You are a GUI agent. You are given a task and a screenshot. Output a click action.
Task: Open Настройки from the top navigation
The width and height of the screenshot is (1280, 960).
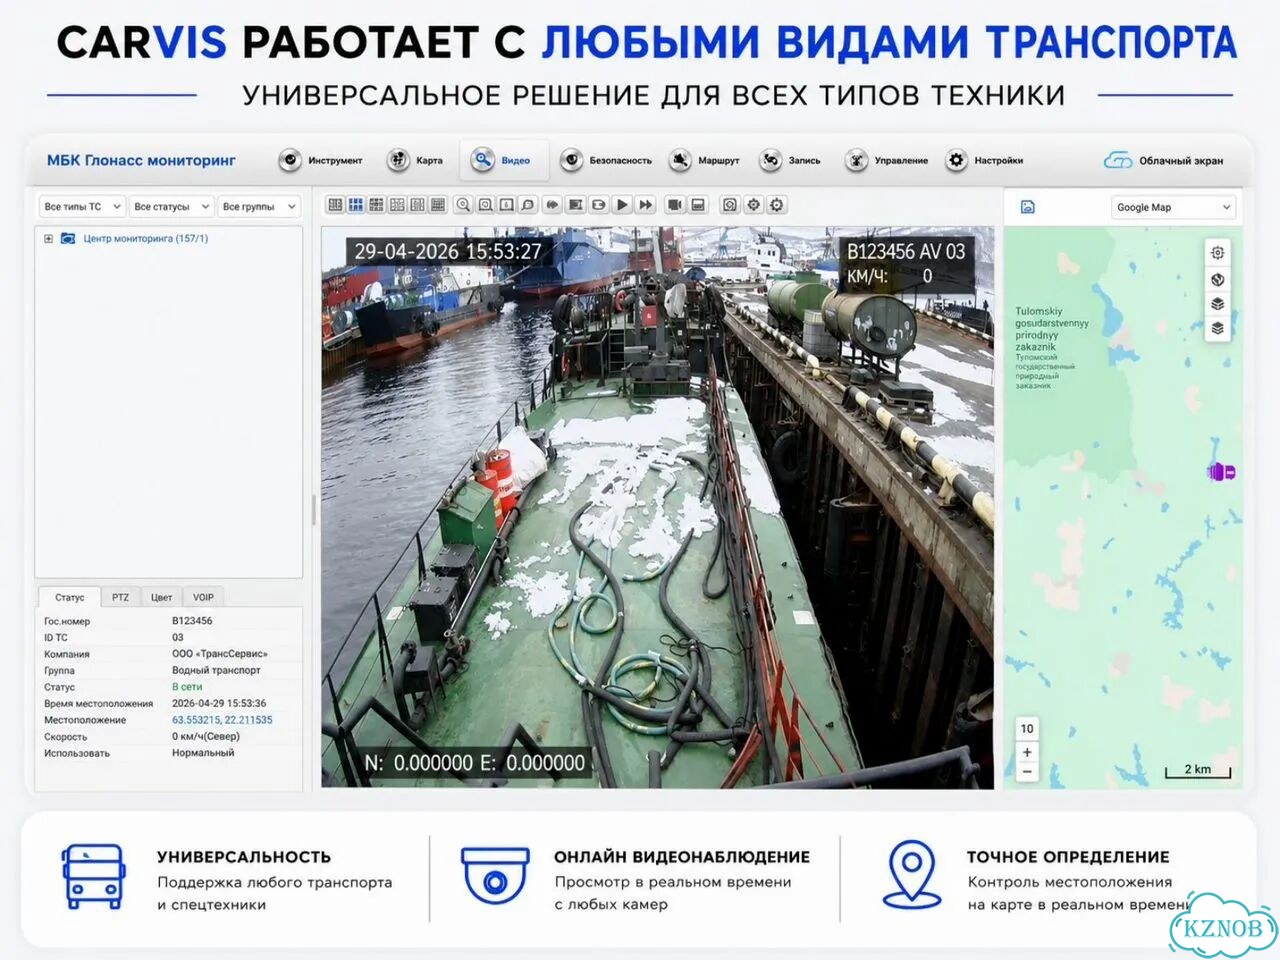(x=985, y=160)
